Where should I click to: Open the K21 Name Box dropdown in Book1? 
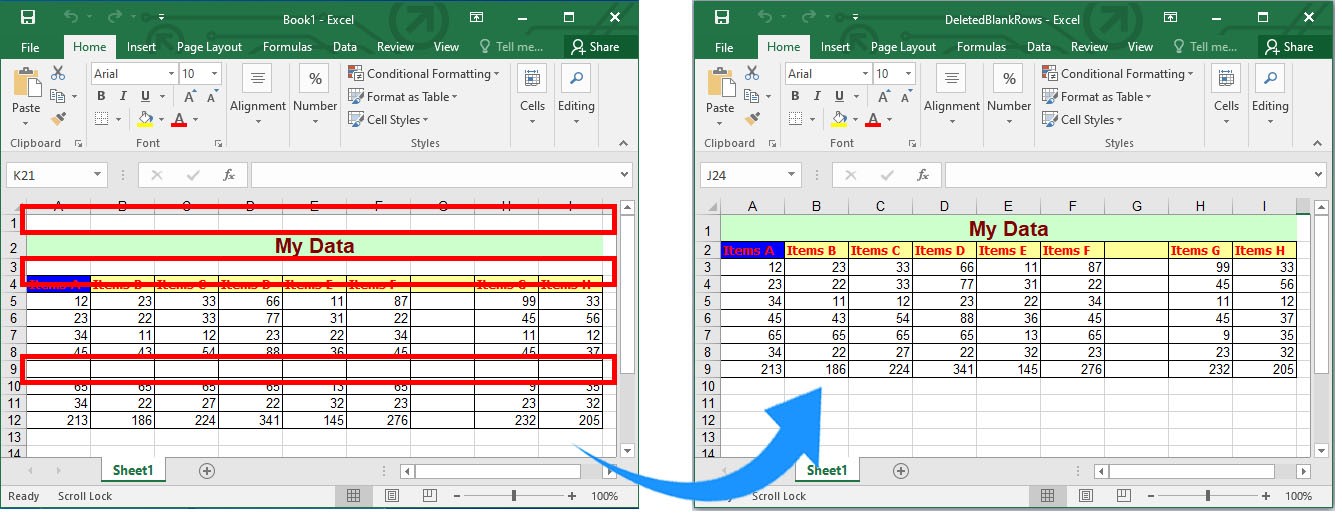coord(97,175)
